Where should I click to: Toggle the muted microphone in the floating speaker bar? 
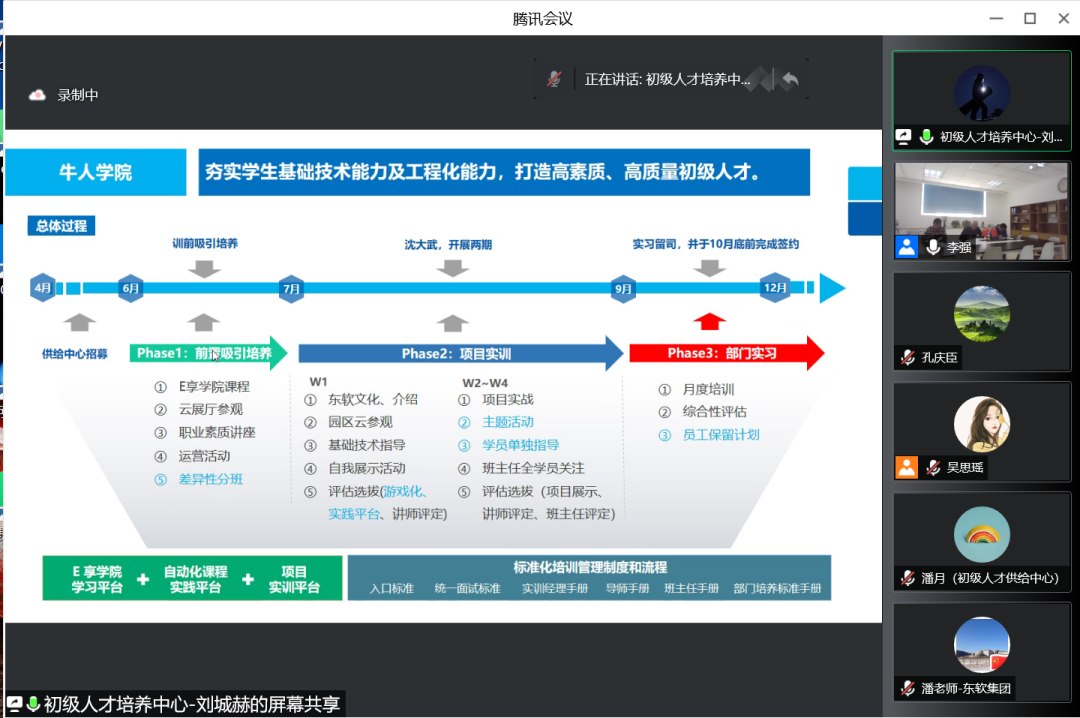point(554,79)
